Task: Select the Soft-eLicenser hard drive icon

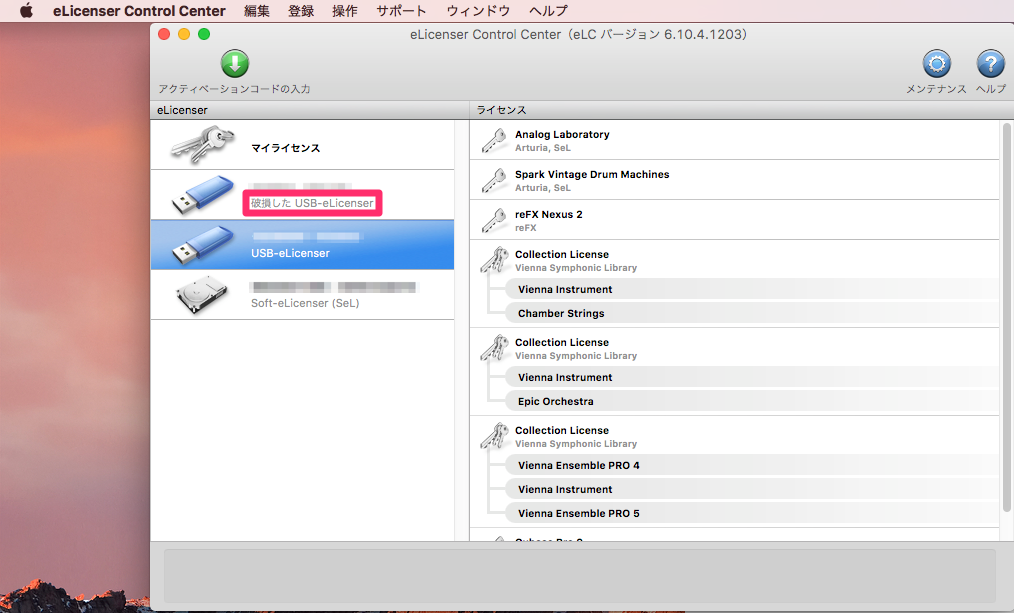Action: tap(202, 295)
